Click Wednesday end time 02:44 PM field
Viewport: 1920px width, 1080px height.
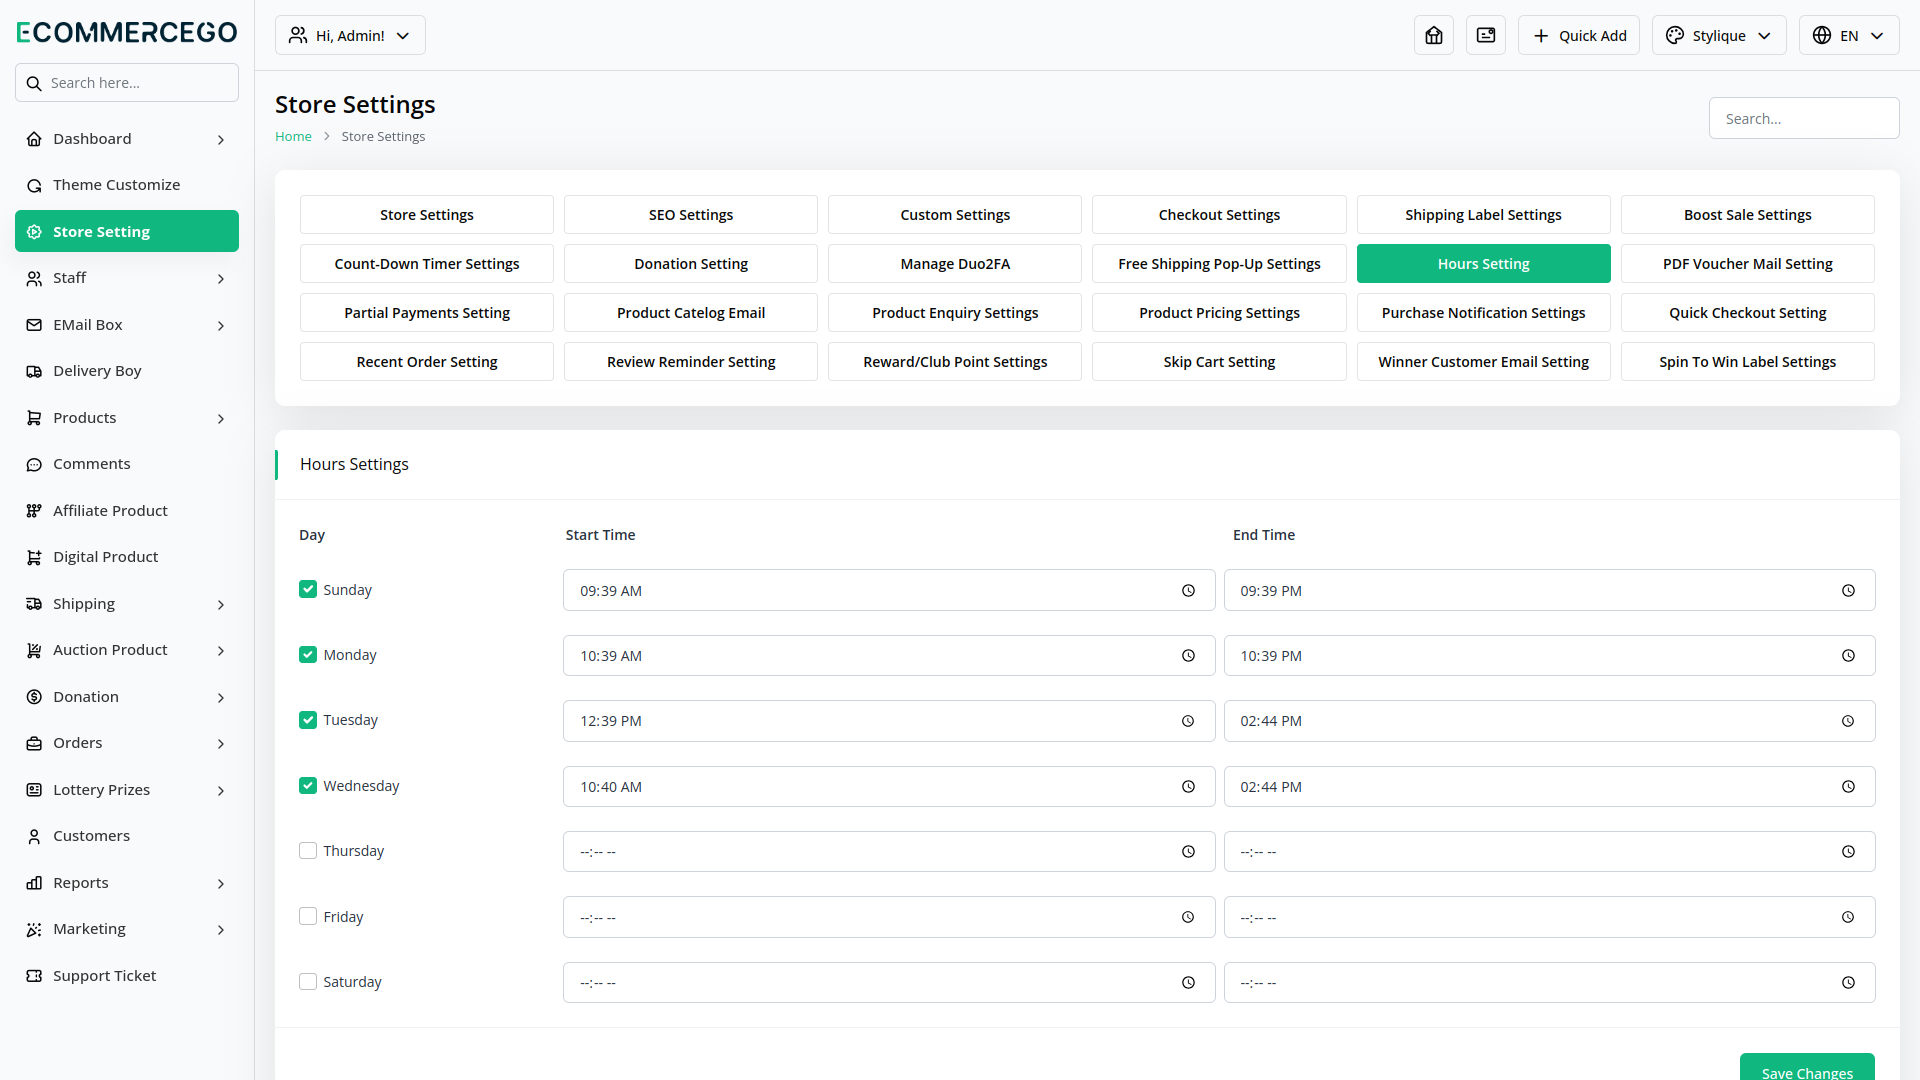tap(1549, 787)
